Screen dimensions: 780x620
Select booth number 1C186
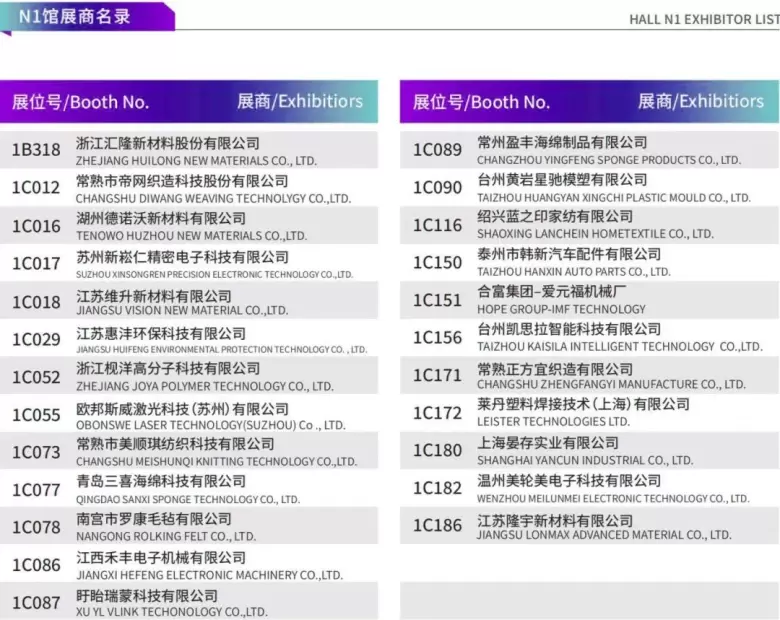[x=438, y=525]
